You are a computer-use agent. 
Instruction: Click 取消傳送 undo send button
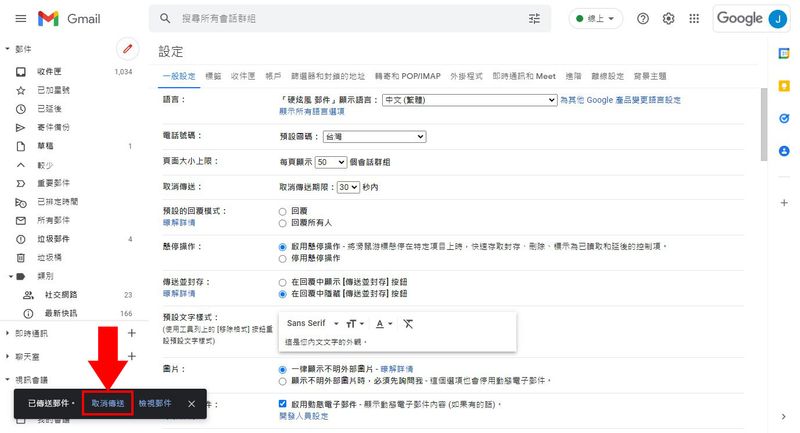(108, 403)
